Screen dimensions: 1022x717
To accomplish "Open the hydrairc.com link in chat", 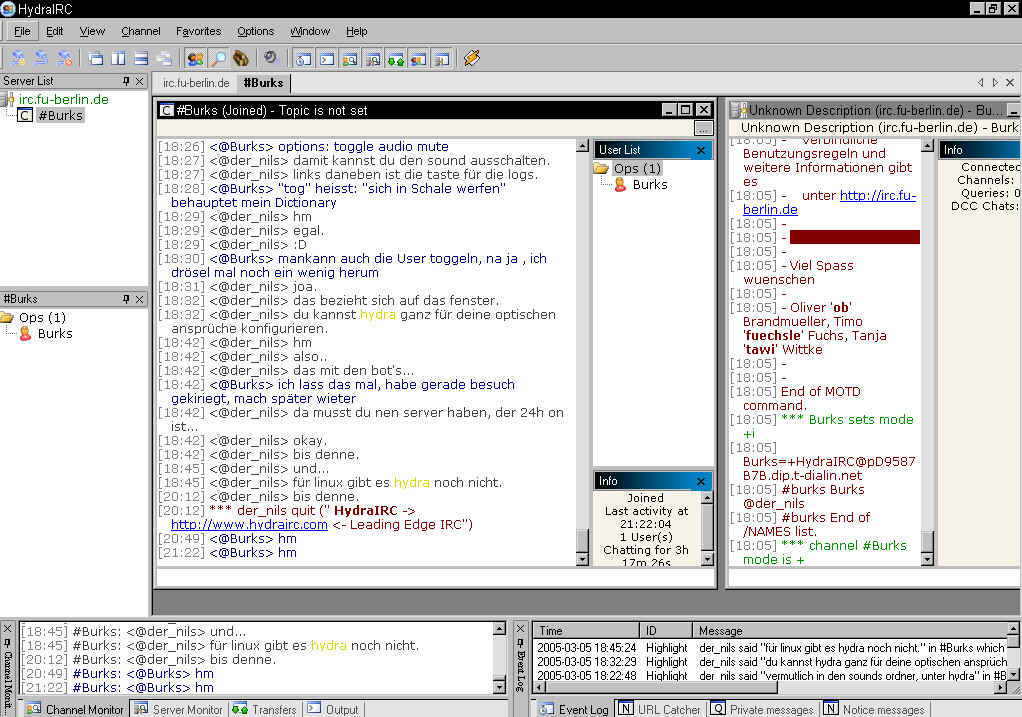I will pos(249,525).
